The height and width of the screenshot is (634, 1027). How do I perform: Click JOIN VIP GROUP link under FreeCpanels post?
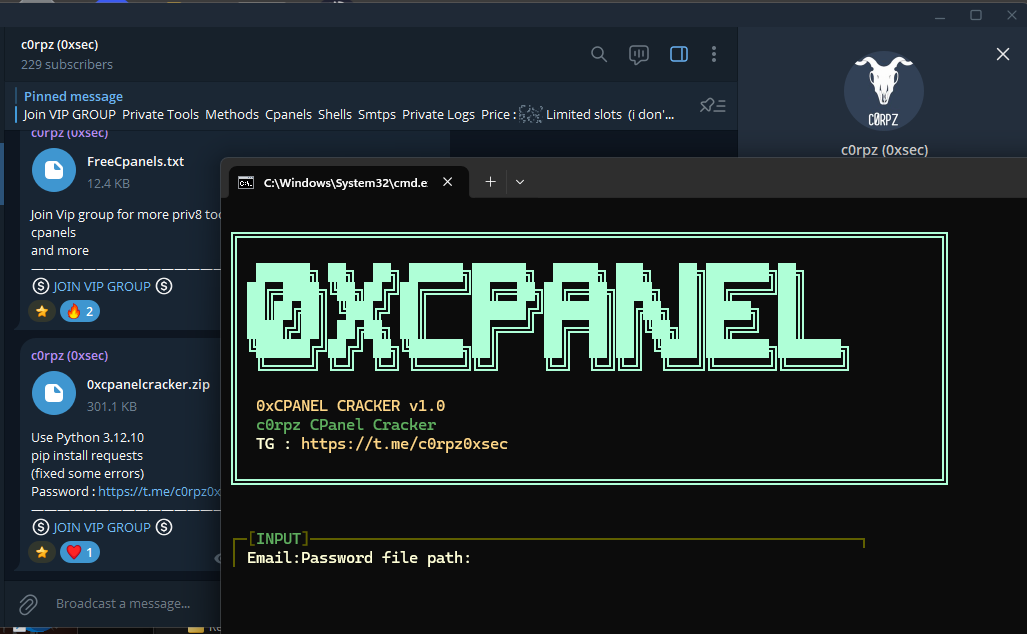tap(102, 286)
